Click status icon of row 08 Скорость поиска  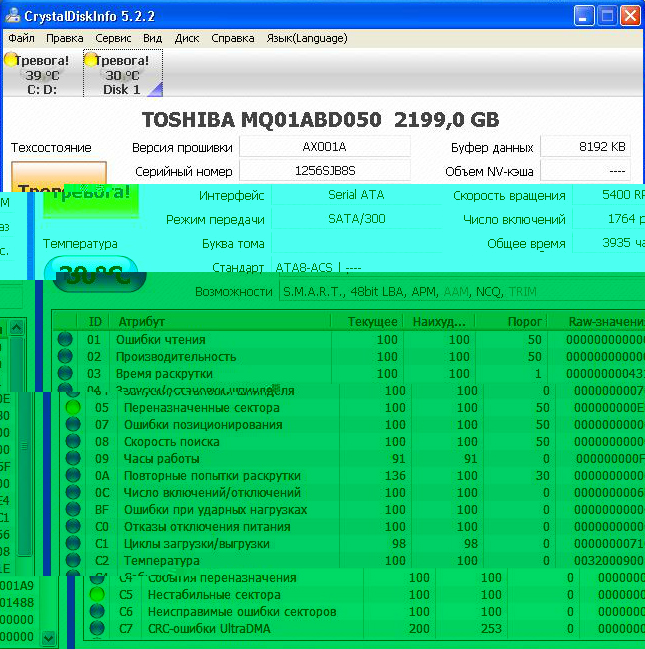73,441
